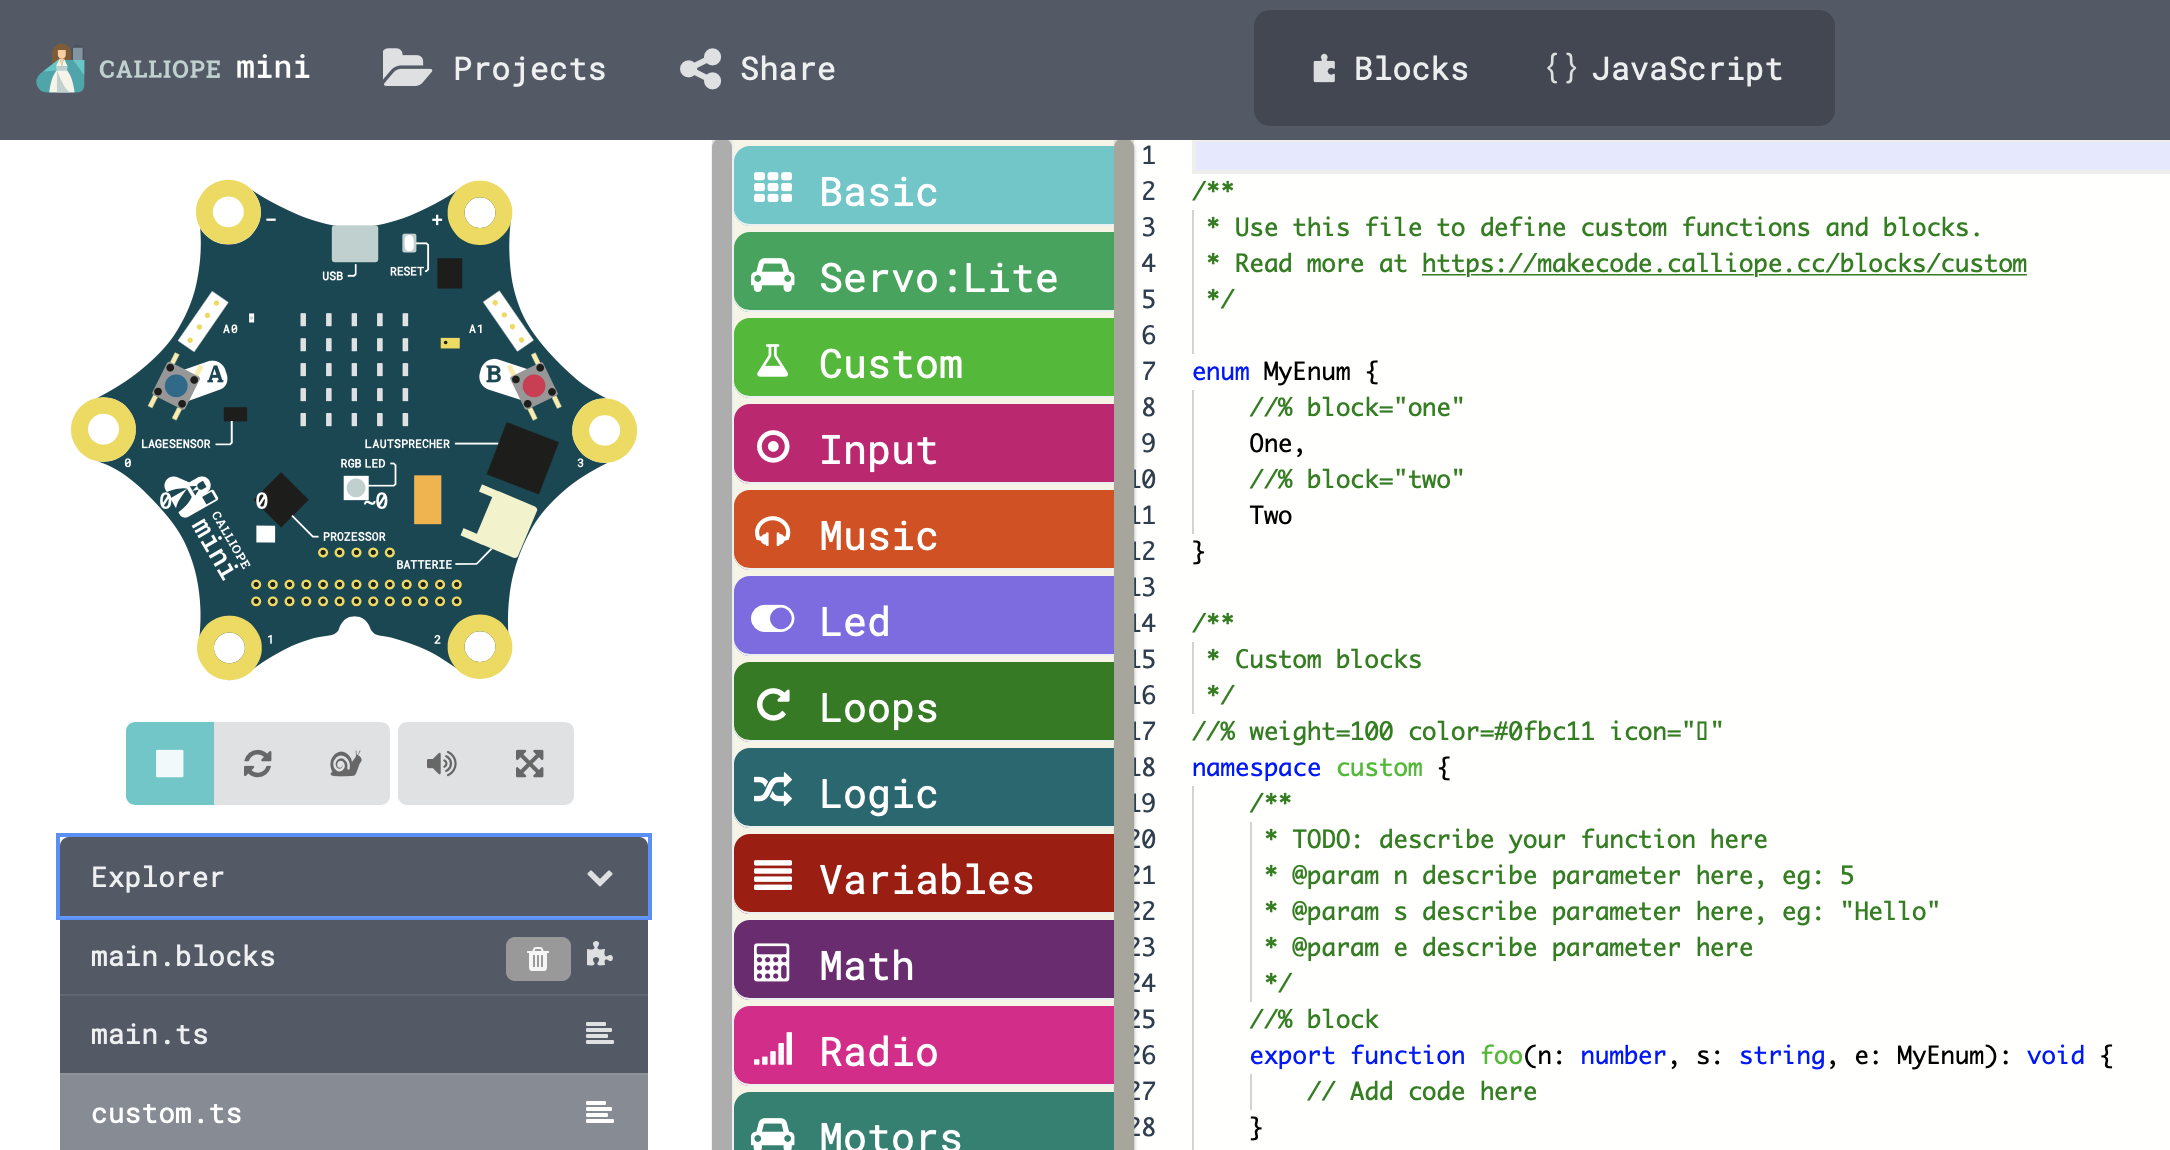Mute the simulator audio
Image resolution: width=2170 pixels, height=1150 pixels.
[x=442, y=763]
